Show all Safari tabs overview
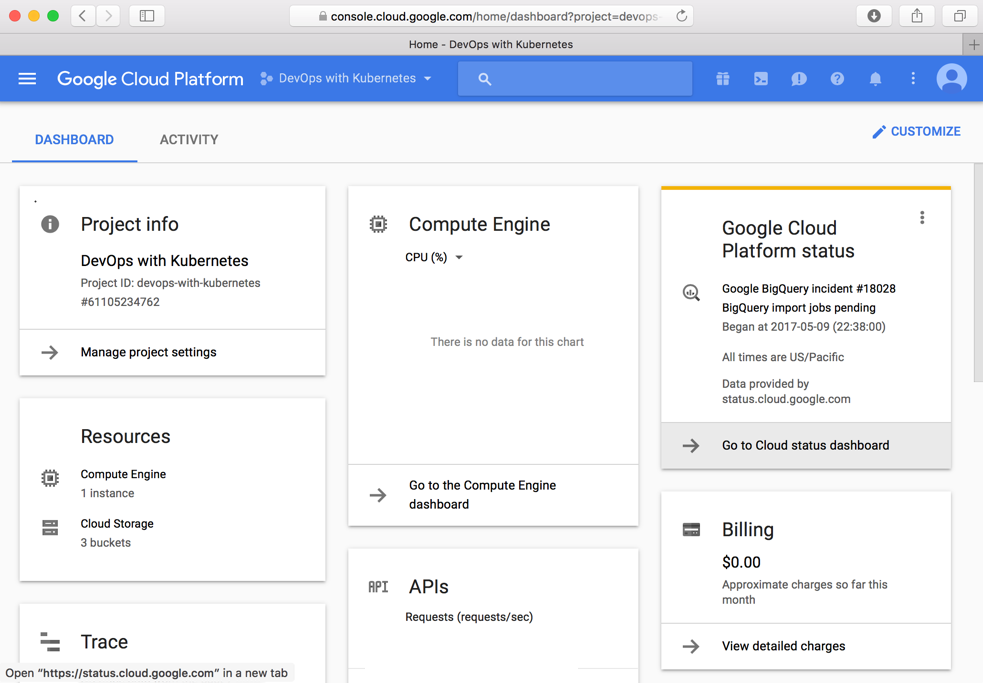The image size is (983, 683). tap(960, 16)
